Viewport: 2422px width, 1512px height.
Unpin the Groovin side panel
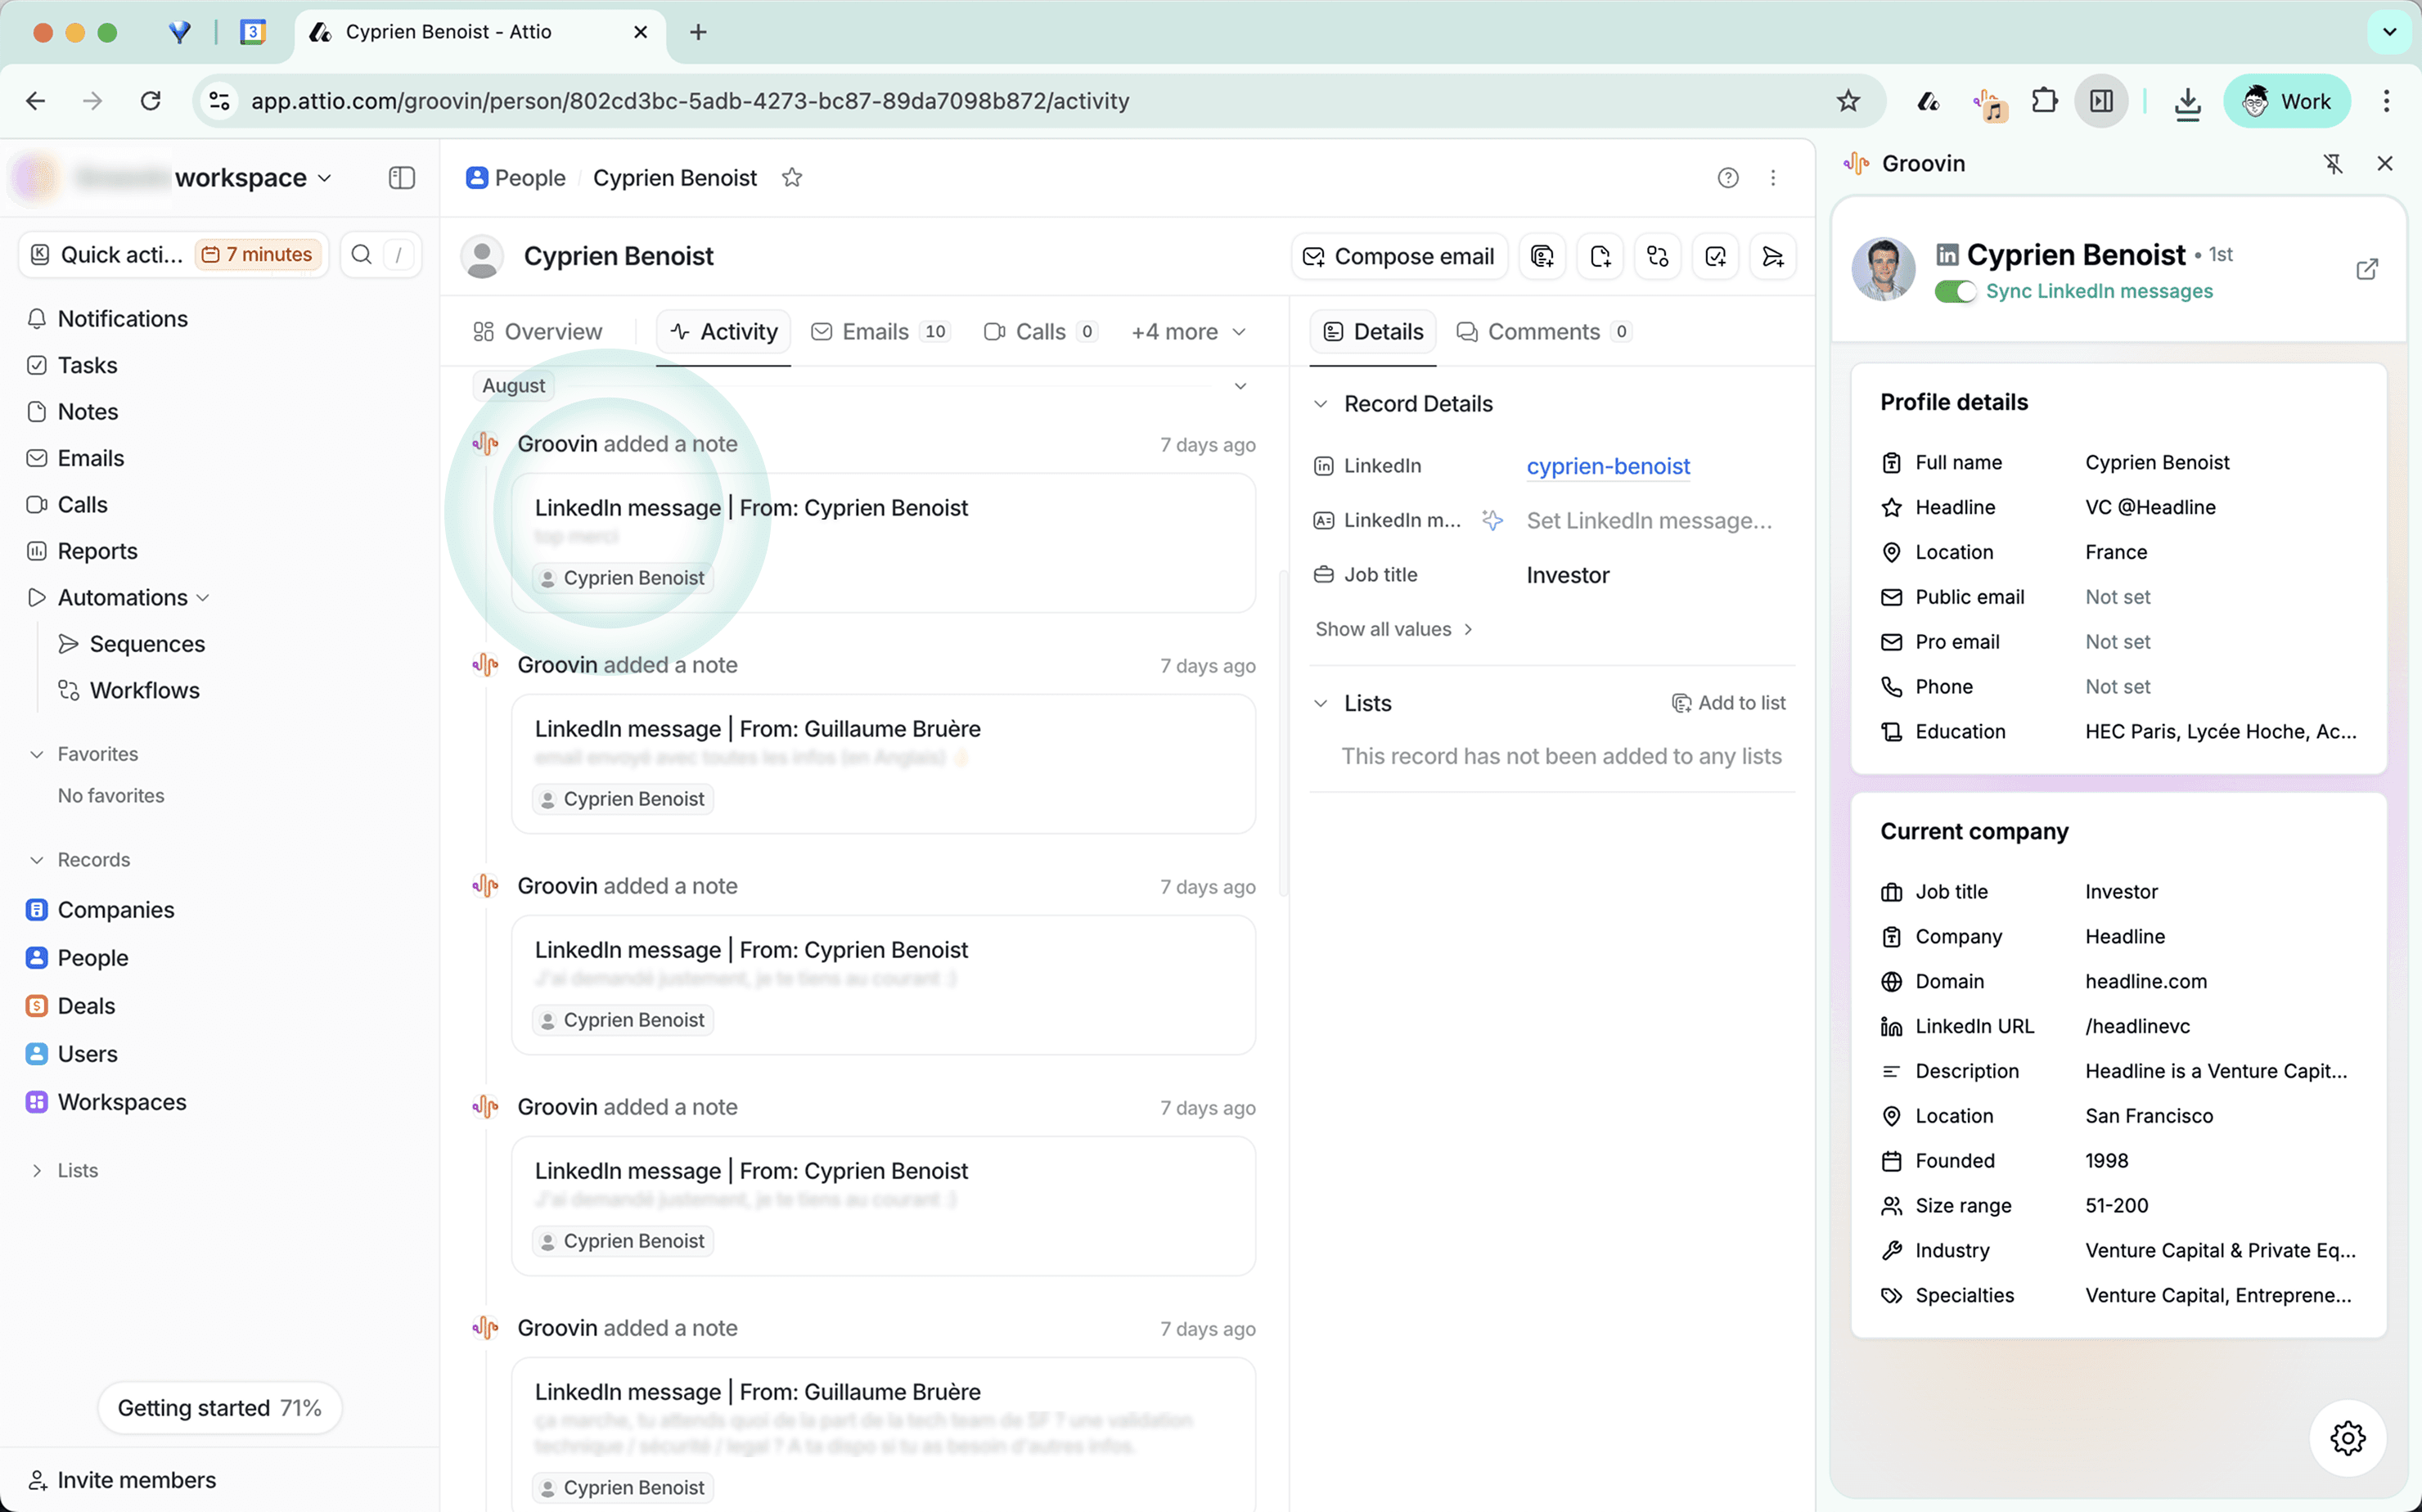pos(2332,164)
